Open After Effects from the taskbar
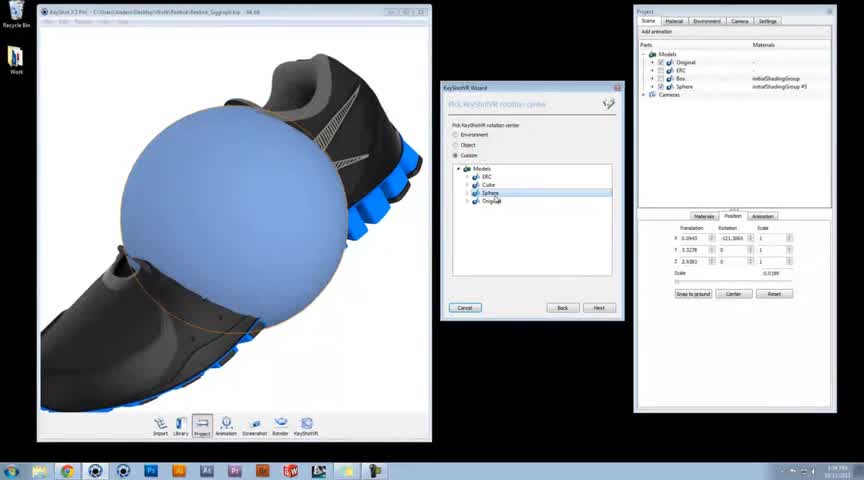Image resolution: width=864 pixels, height=480 pixels. tap(207, 471)
